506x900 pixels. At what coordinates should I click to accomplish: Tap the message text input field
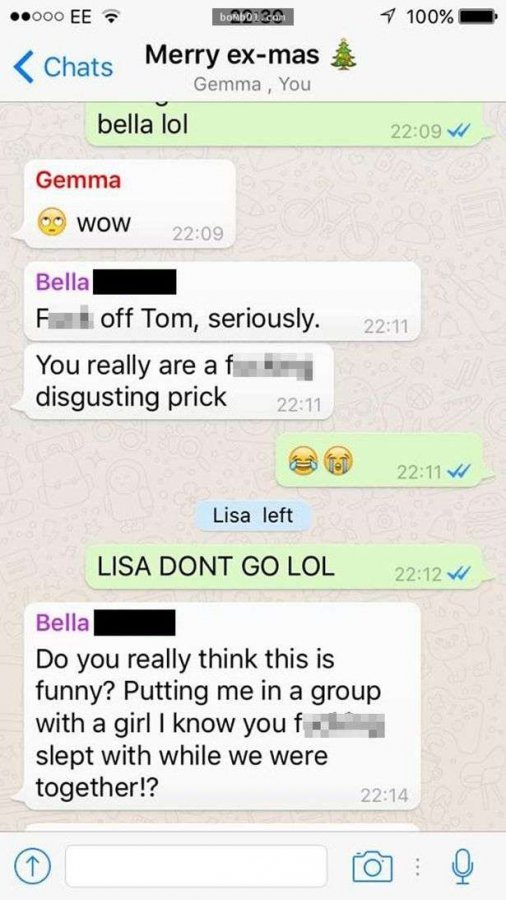196,866
